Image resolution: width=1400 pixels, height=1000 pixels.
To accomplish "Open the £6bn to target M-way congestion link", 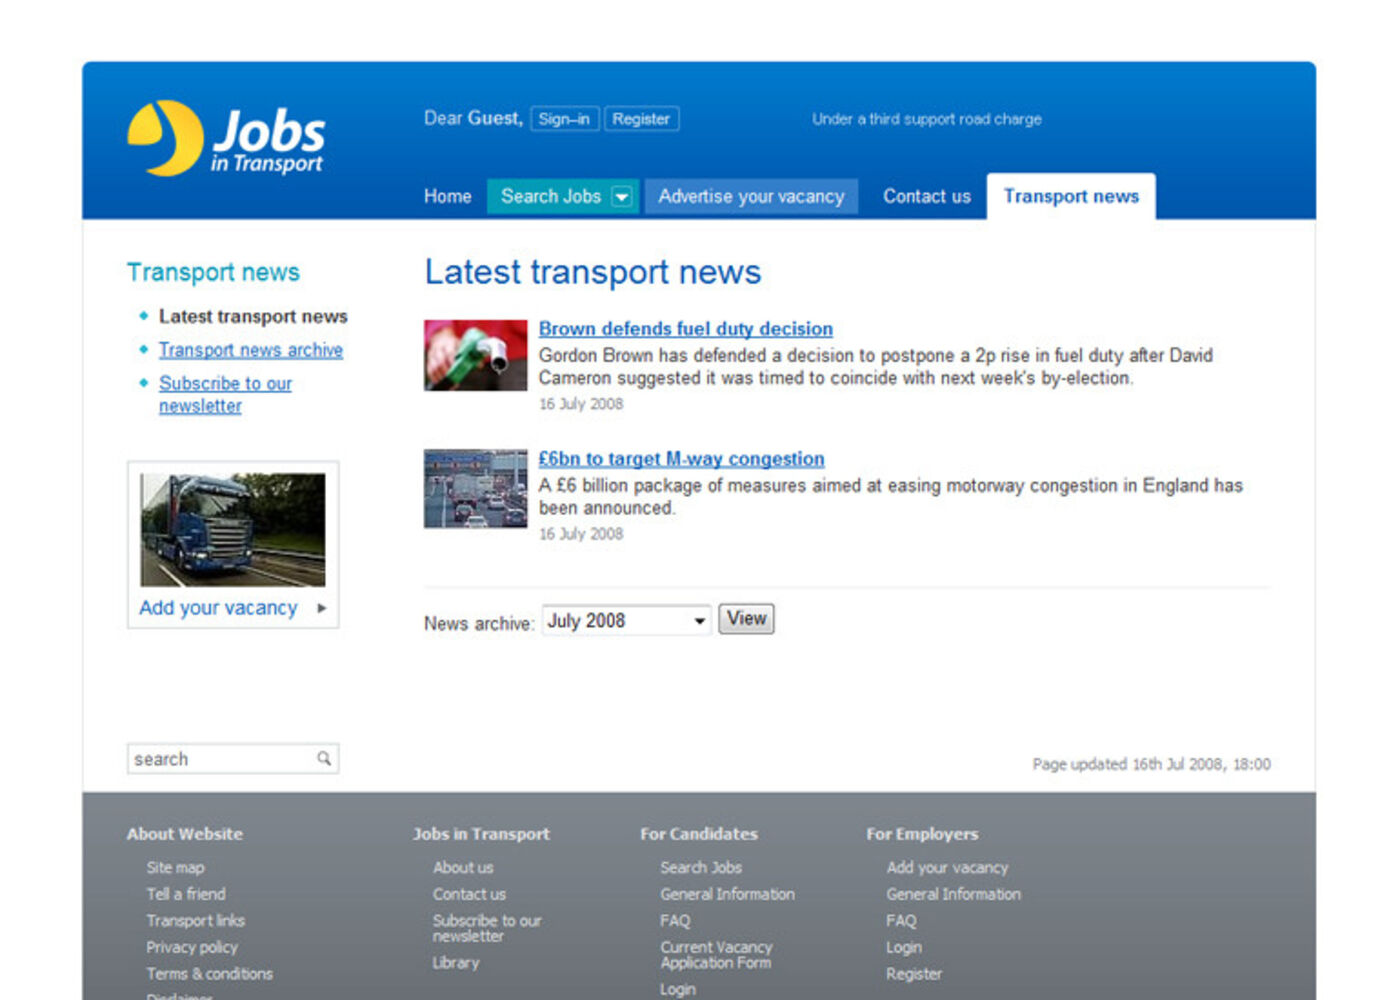I will tap(681, 459).
